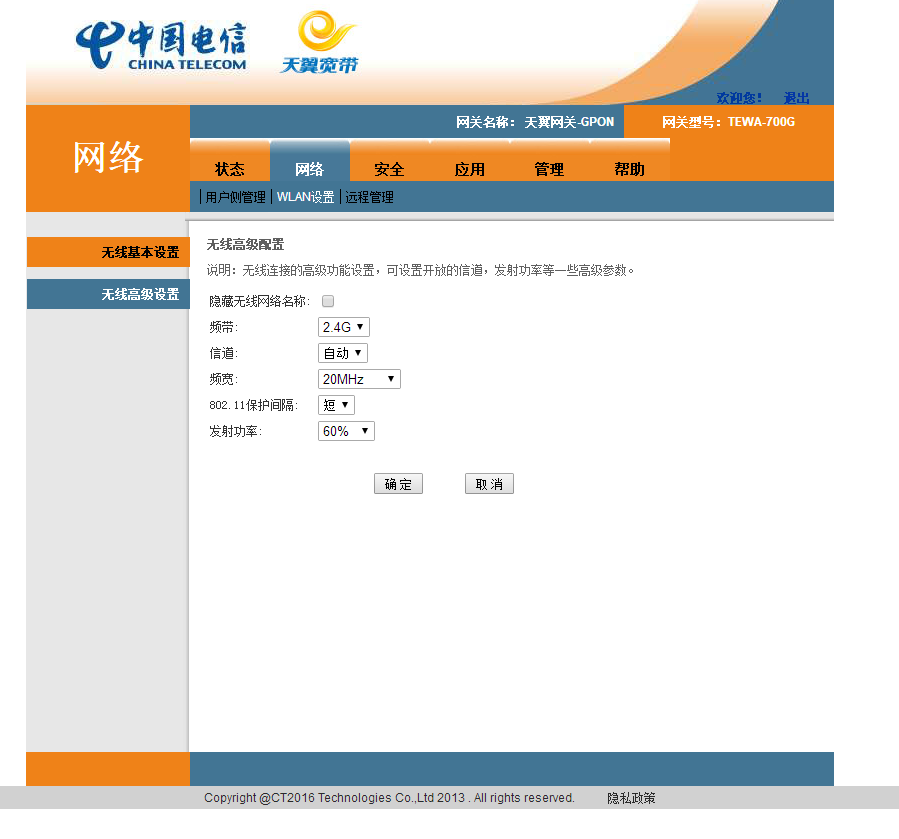Click the 天翼宽带 logo
Image resolution: width=899 pixels, height=839 pixels.
coord(318,44)
